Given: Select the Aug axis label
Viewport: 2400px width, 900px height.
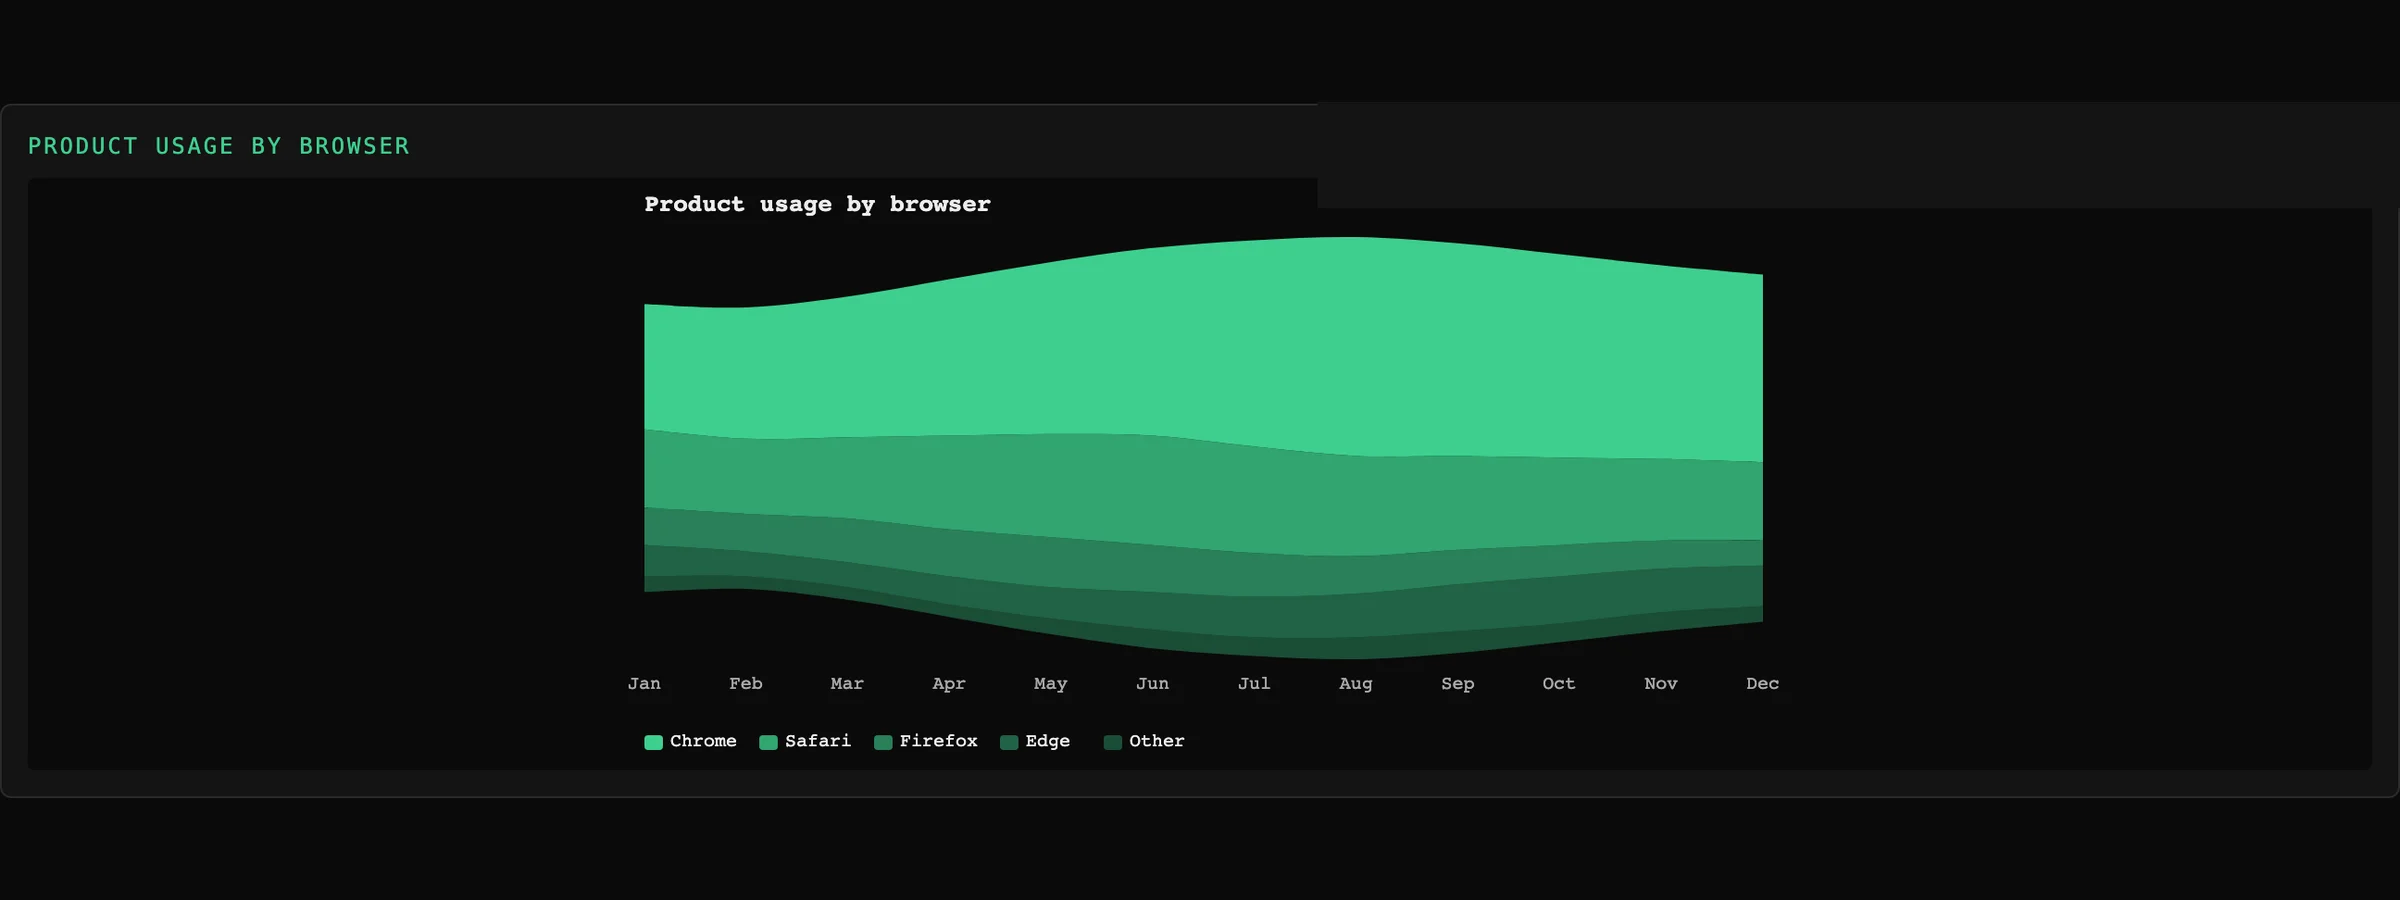Looking at the screenshot, I should tap(1356, 684).
